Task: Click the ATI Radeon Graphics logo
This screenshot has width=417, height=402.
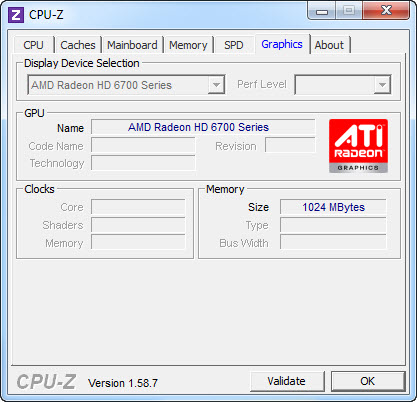Action: [358, 146]
